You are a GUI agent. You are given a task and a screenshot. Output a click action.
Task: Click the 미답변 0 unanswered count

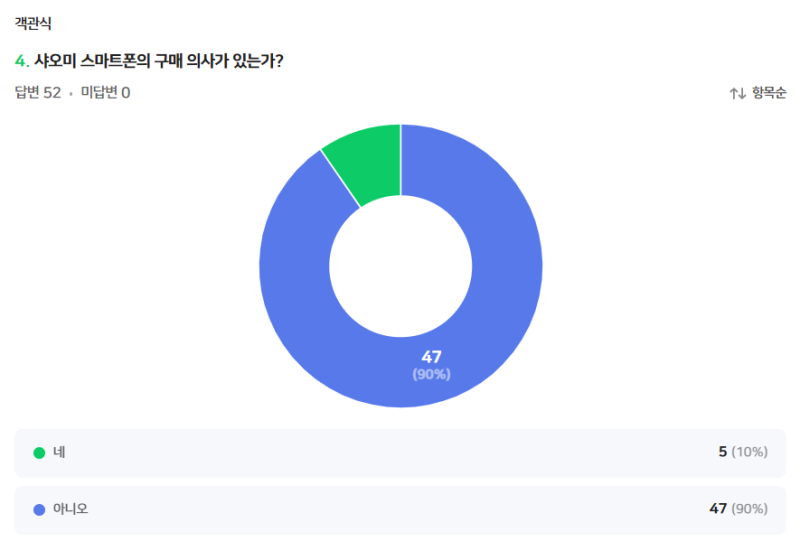point(106,93)
